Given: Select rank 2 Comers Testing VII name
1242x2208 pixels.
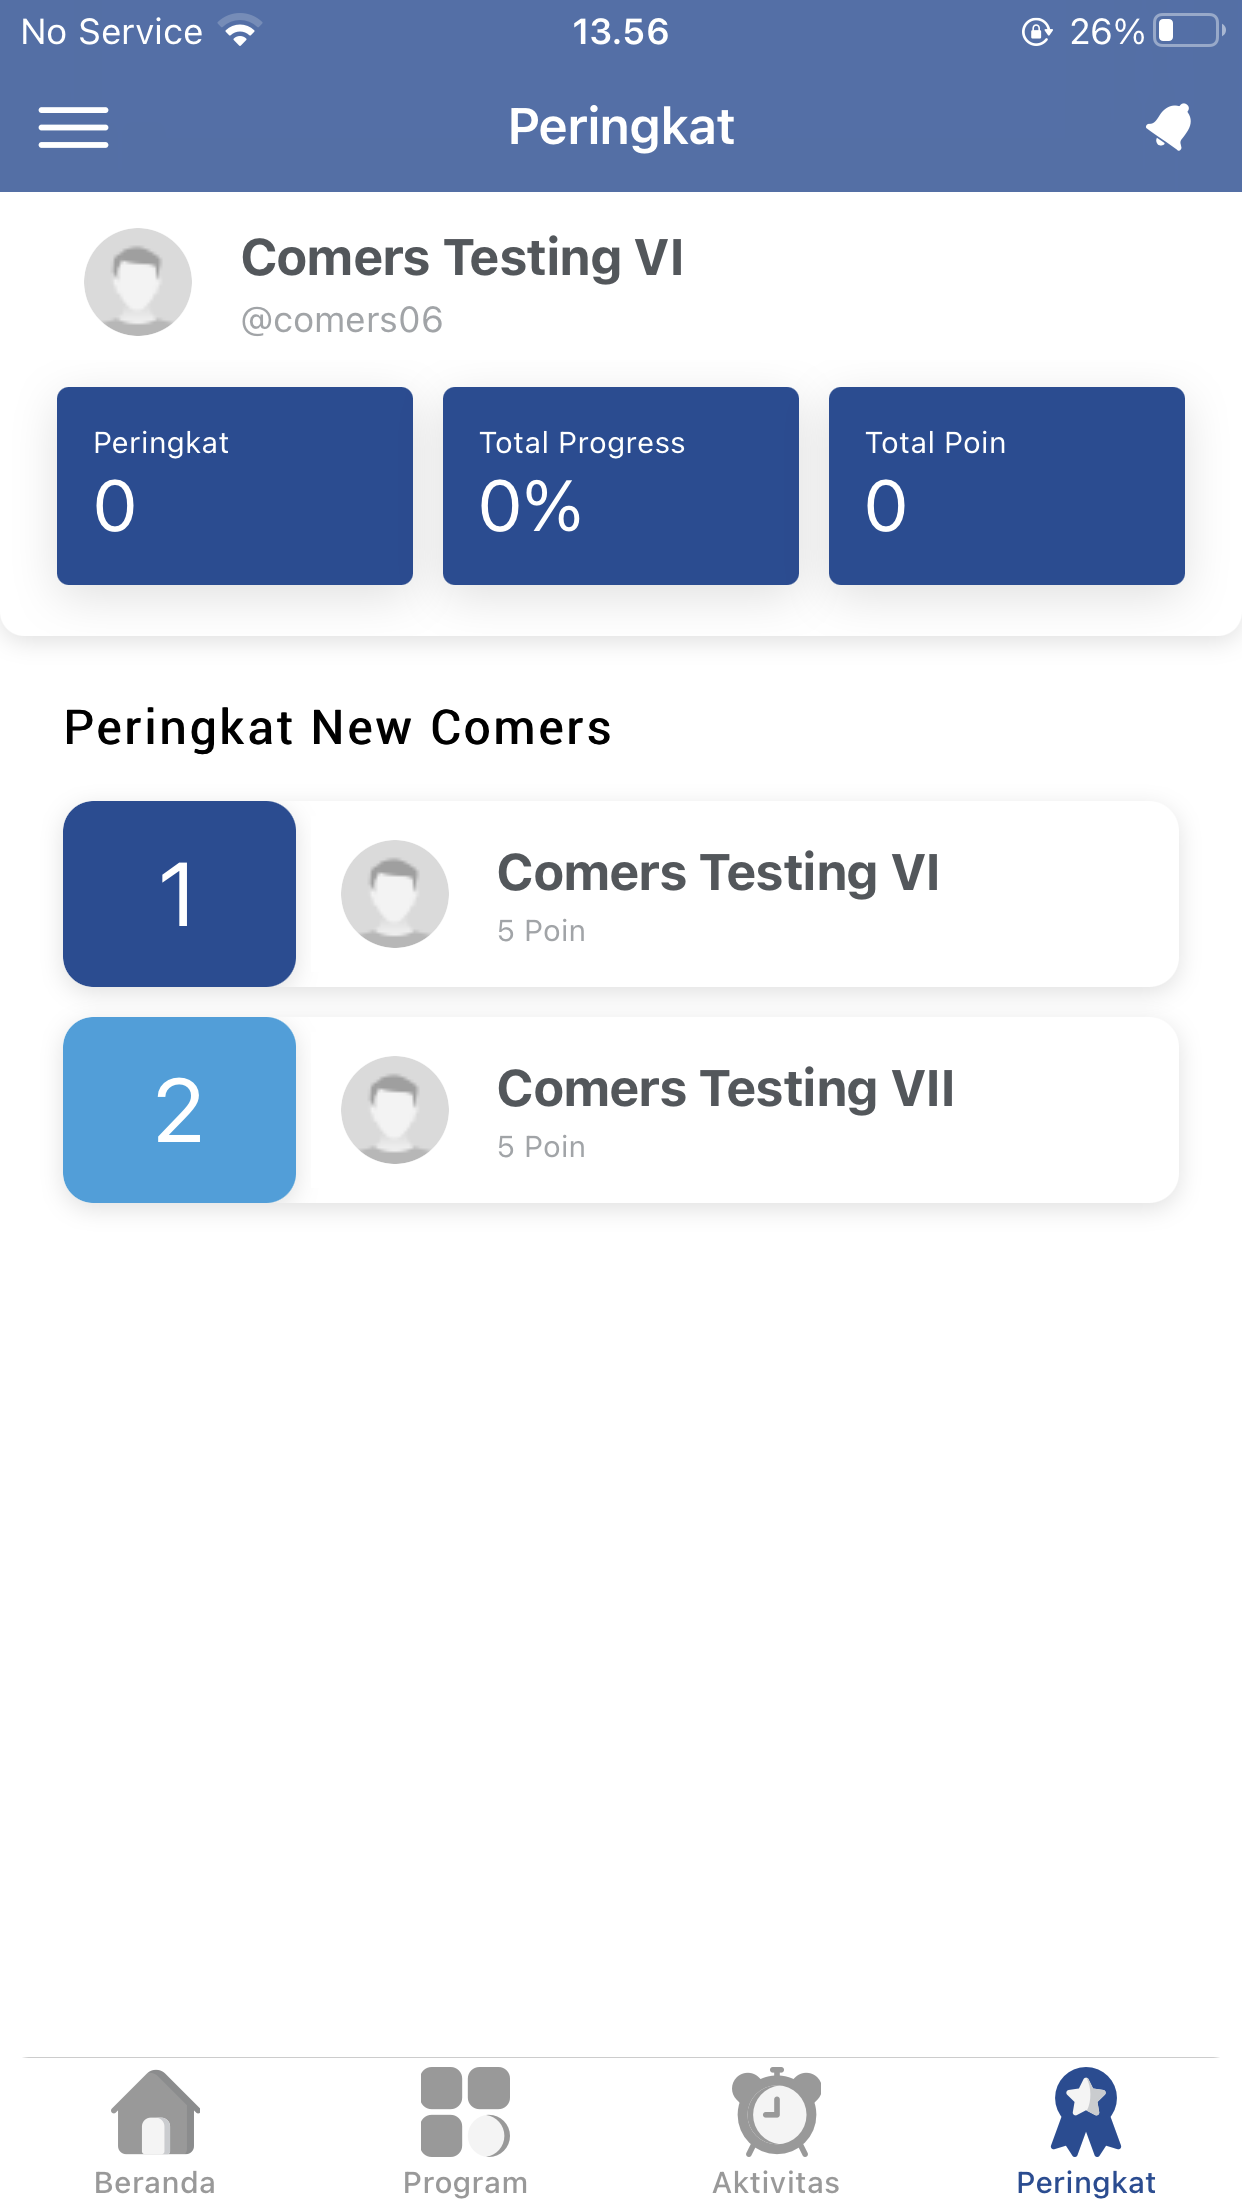Looking at the screenshot, I should point(725,1089).
